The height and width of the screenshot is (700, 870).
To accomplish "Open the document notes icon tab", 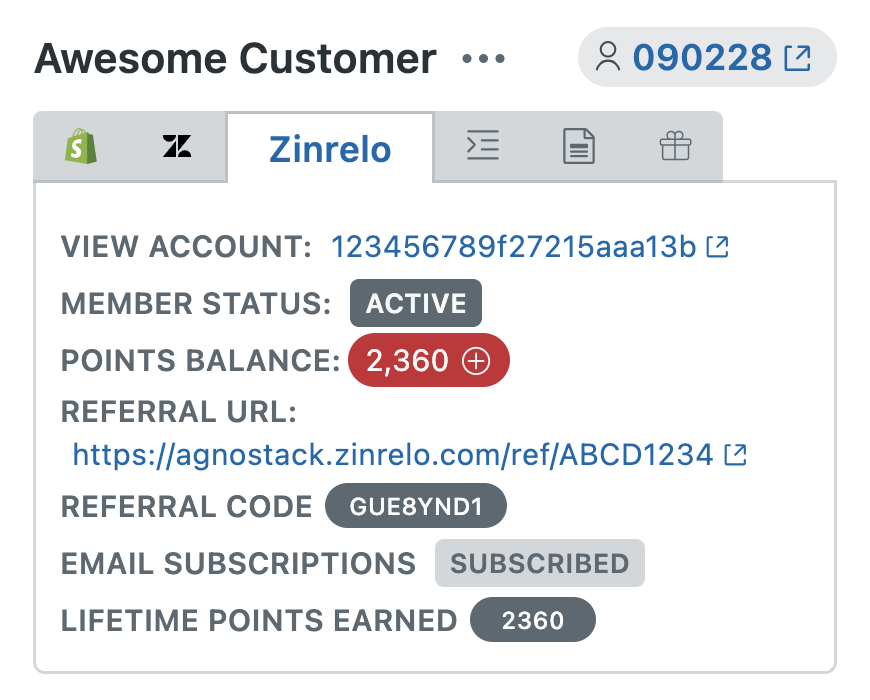I will pyautogui.click(x=578, y=146).
